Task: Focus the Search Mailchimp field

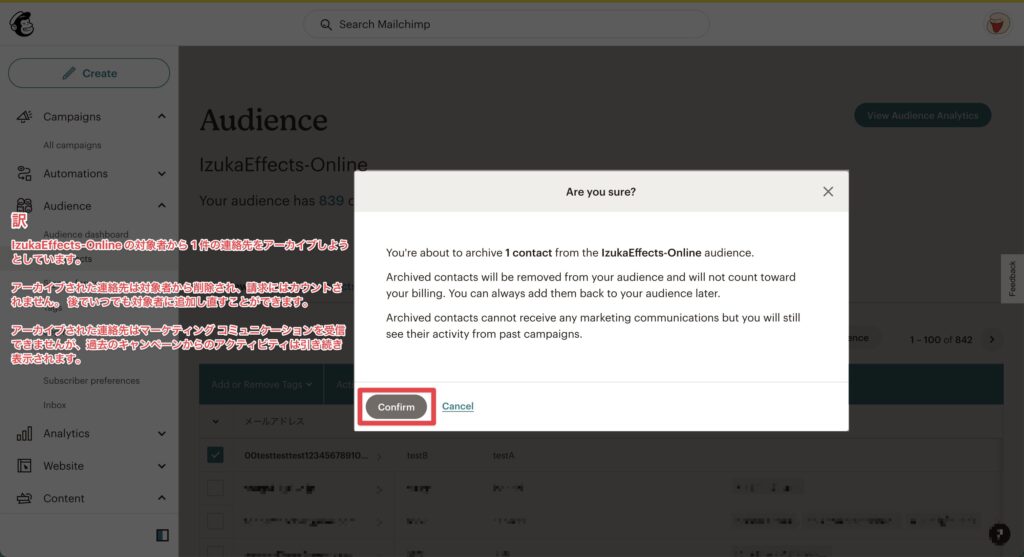Action: tap(506, 24)
